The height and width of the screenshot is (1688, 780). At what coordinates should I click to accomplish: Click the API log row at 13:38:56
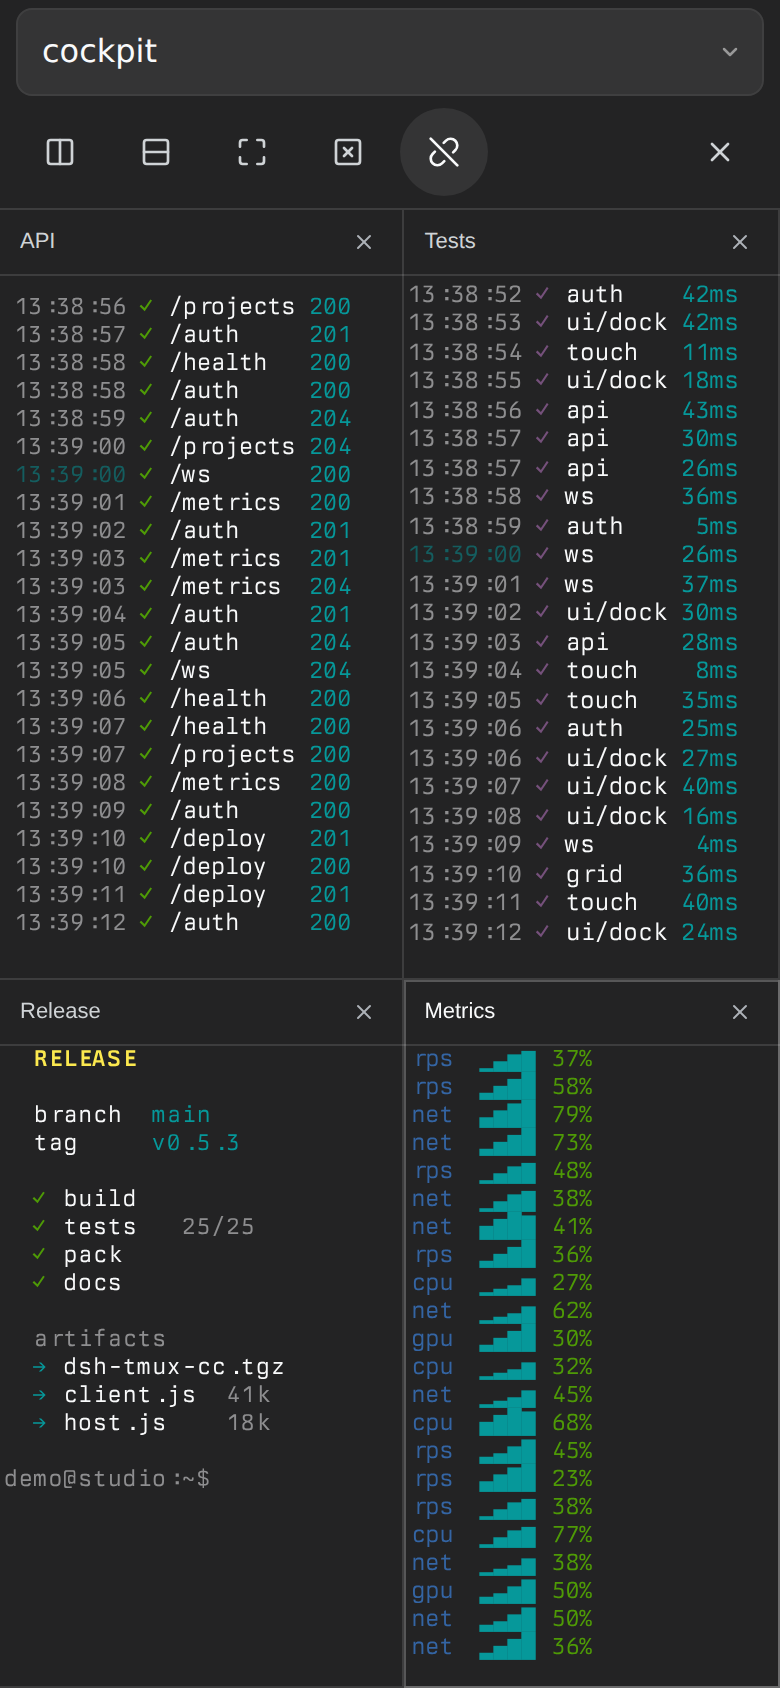183,307
